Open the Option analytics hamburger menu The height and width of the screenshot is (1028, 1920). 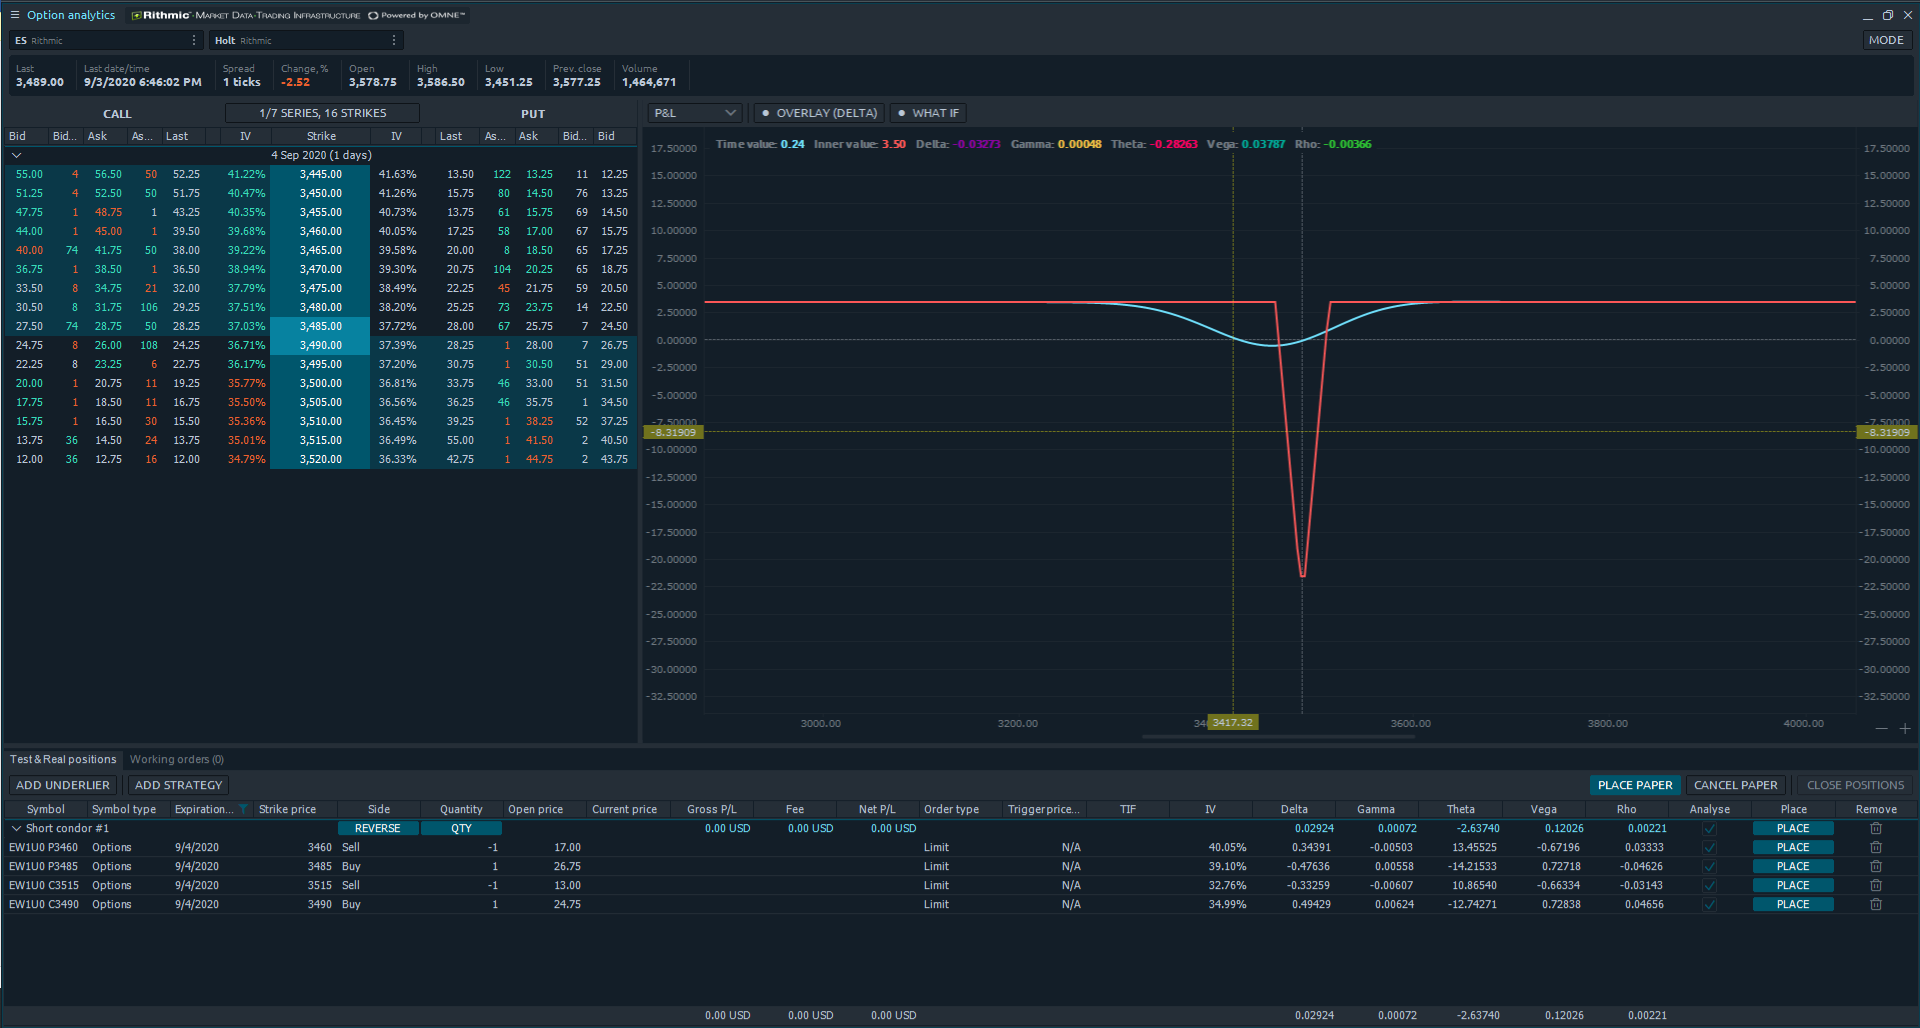pyautogui.click(x=14, y=15)
